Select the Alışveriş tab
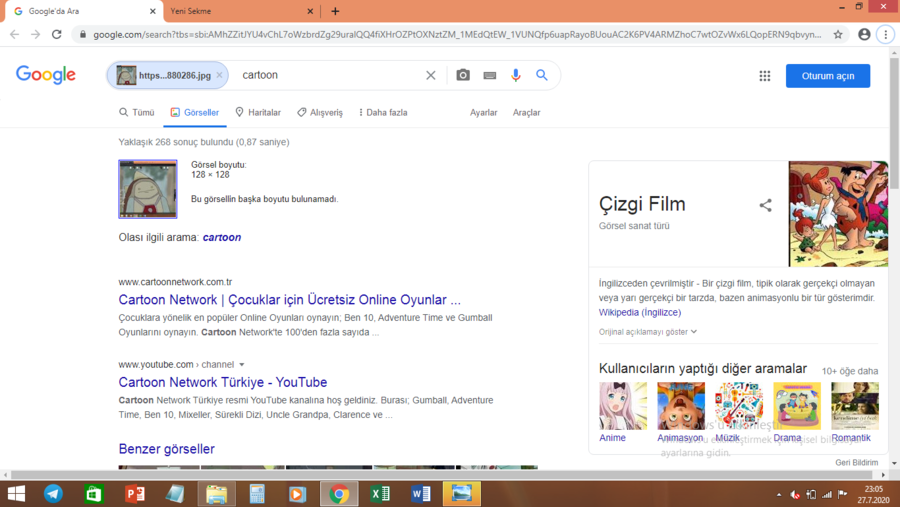The height and width of the screenshot is (507, 900). coord(320,113)
